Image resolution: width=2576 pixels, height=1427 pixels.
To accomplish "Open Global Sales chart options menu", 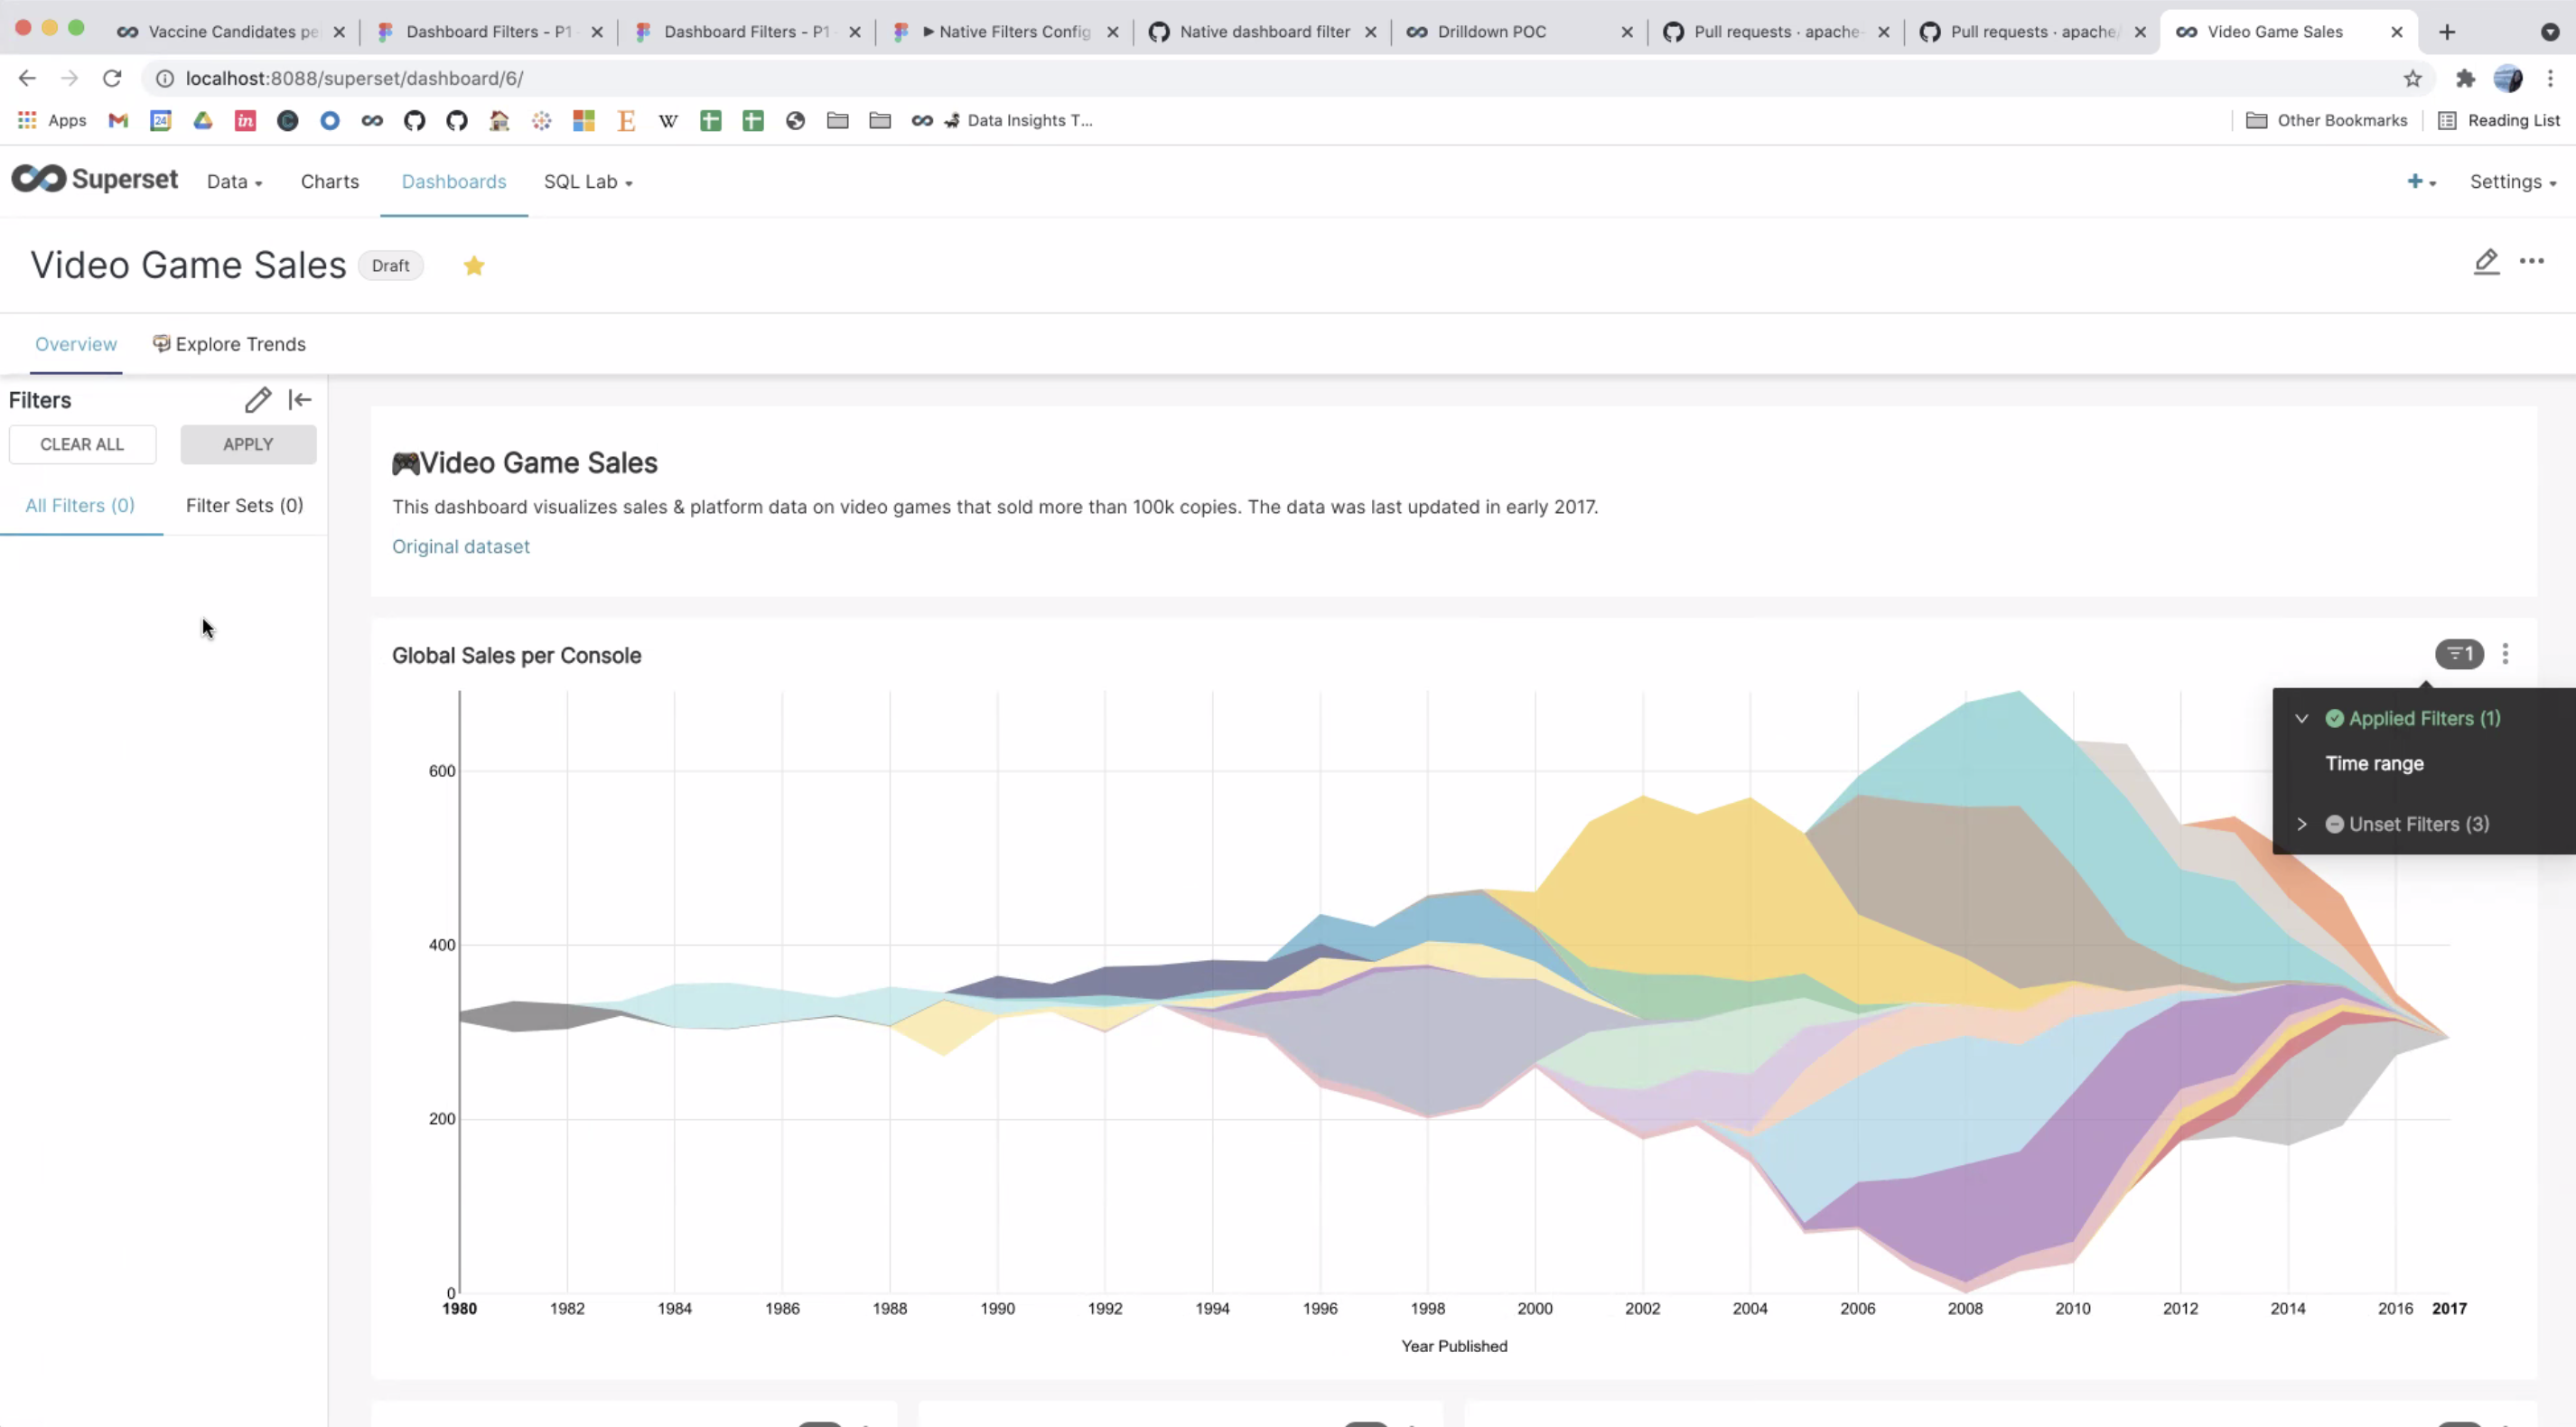I will (2505, 654).
